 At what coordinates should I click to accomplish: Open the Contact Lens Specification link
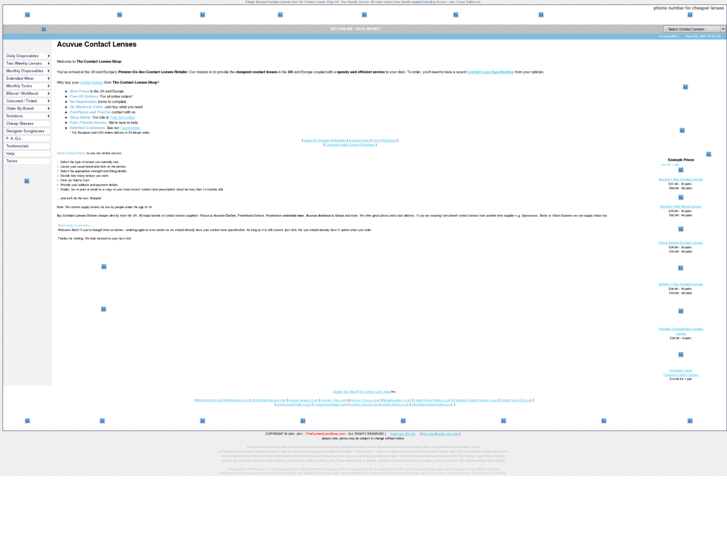pyautogui.click(x=490, y=72)
